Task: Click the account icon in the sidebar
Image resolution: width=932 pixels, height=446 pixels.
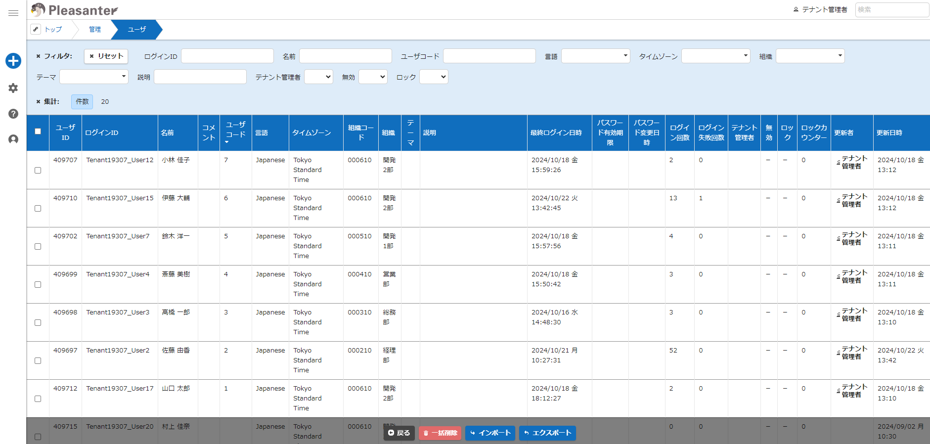Action: point(13,140)
